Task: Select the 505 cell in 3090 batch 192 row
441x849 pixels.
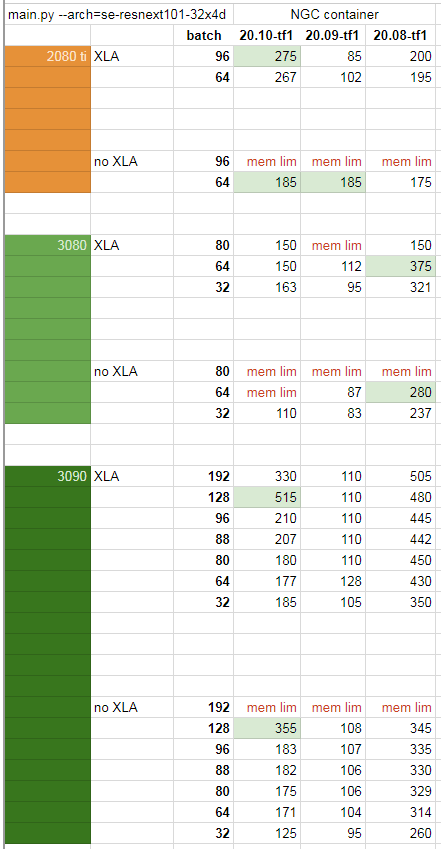Action: coord(400,476)
